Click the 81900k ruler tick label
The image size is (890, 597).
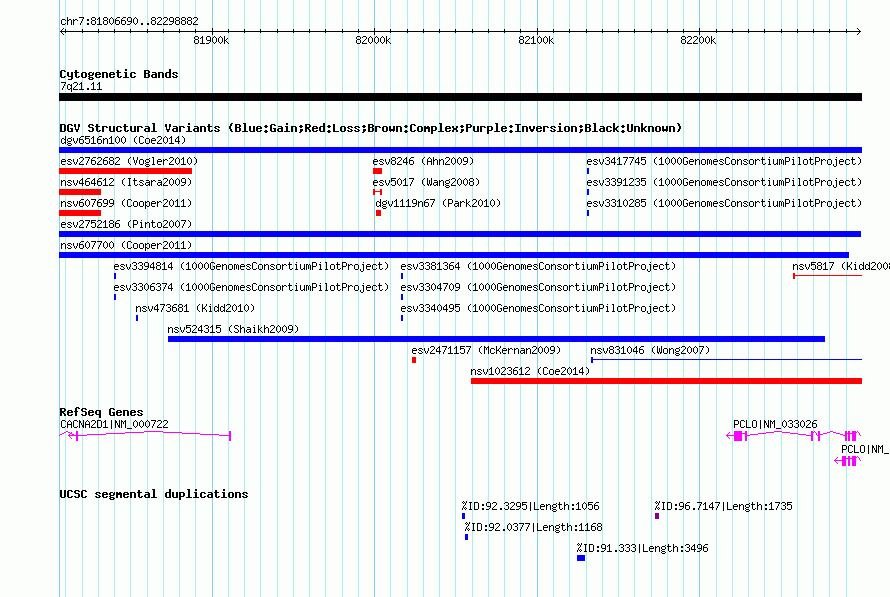(211, 40)
